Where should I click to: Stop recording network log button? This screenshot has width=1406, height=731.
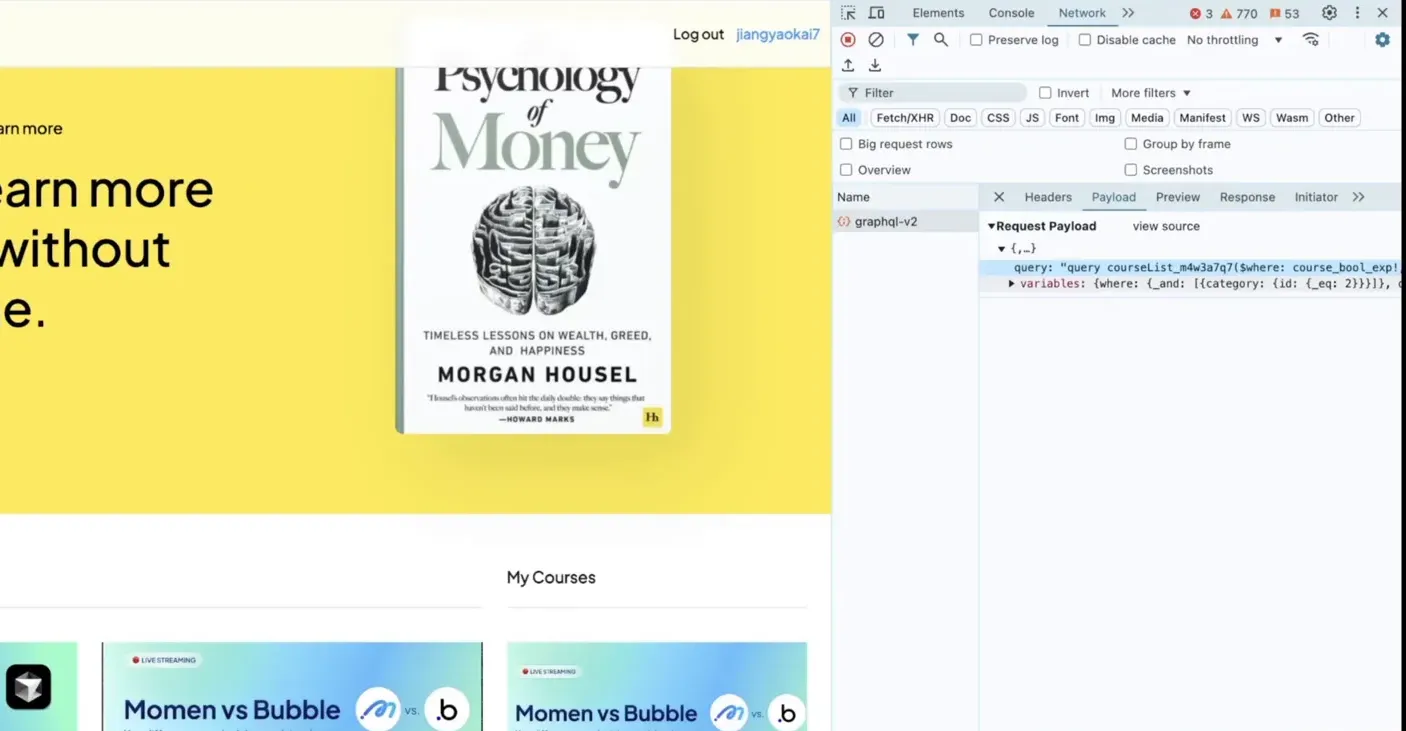(x=848, y=40)
